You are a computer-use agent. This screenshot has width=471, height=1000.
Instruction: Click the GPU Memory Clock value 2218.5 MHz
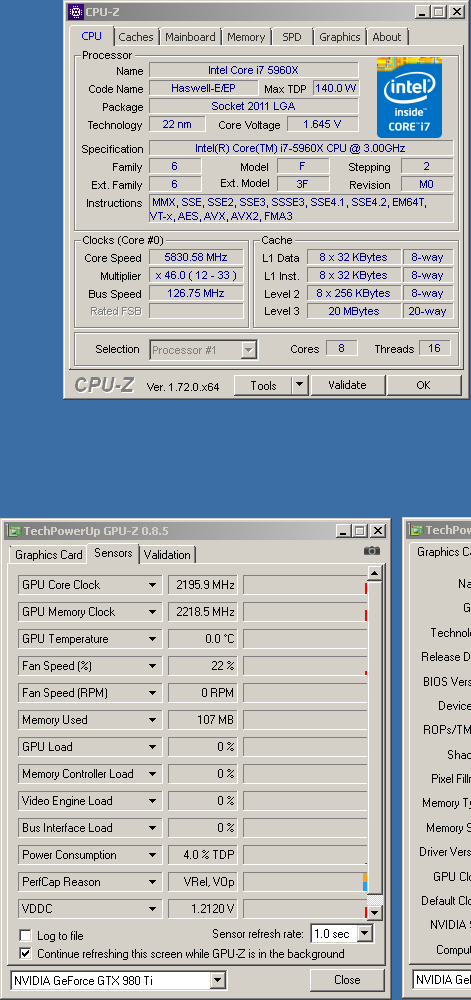pyautogui.click(x=203, y=612)
